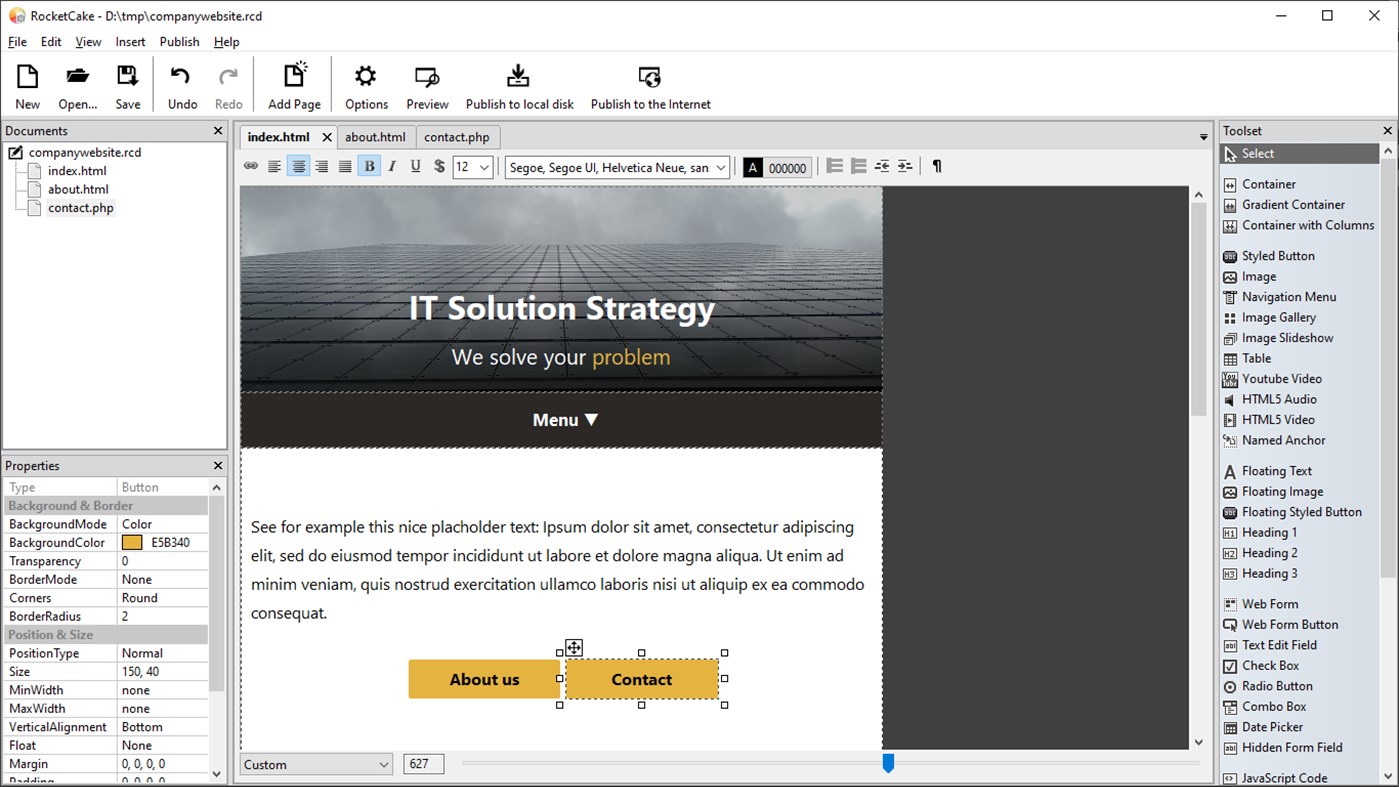Center align the text
This screenshot has width=1399, height=787.
298,167
